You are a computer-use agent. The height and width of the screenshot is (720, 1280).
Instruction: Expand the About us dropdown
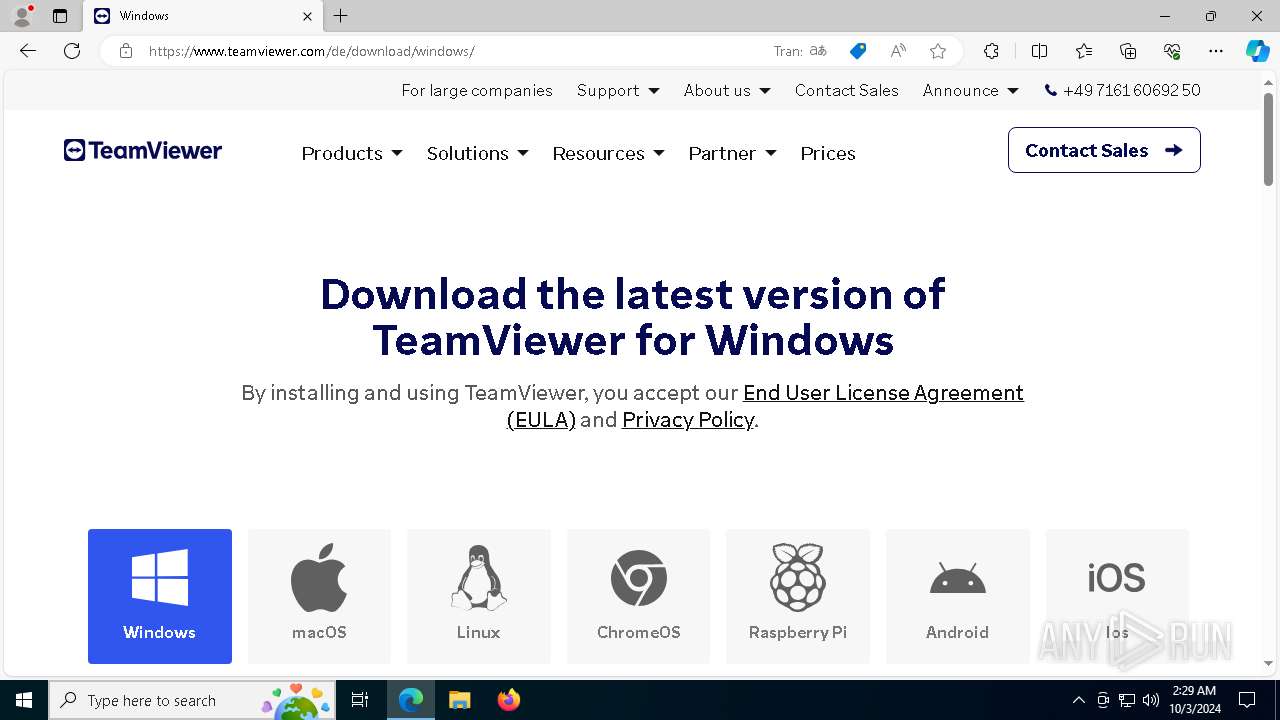pyautogui.click(x=727, y=90)
